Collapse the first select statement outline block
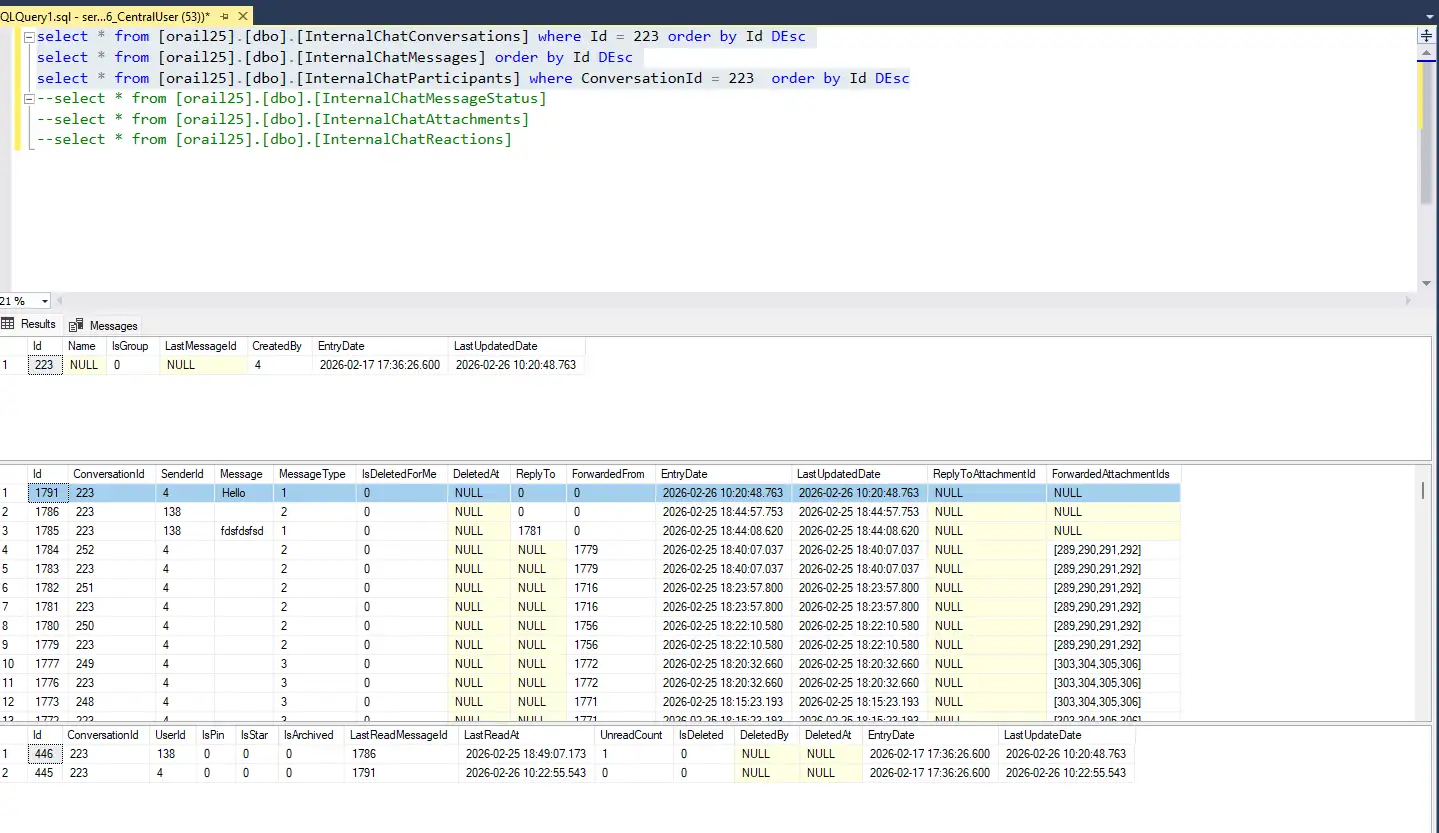Image resolution: width=1439 pixels, height=833 pixels. click(x=29, y=37)
